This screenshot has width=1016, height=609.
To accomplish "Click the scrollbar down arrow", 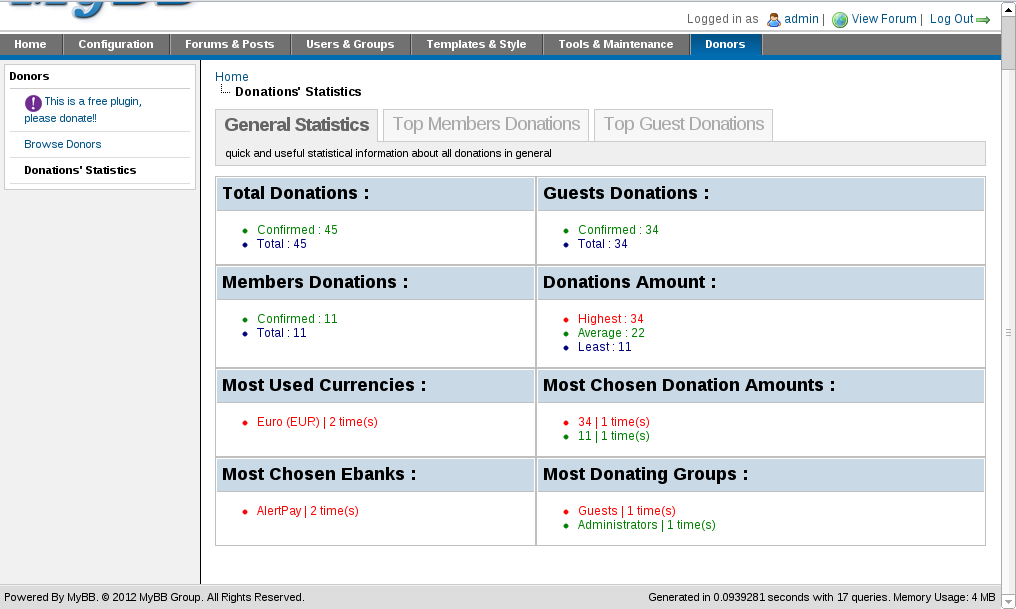I will pos(1008,602).
